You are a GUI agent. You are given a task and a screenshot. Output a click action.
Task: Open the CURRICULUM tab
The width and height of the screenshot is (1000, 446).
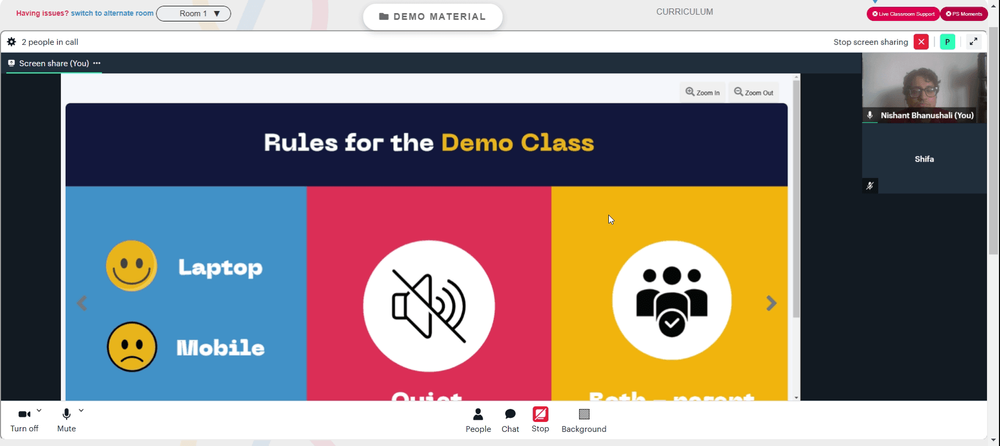tap(684, 11)
